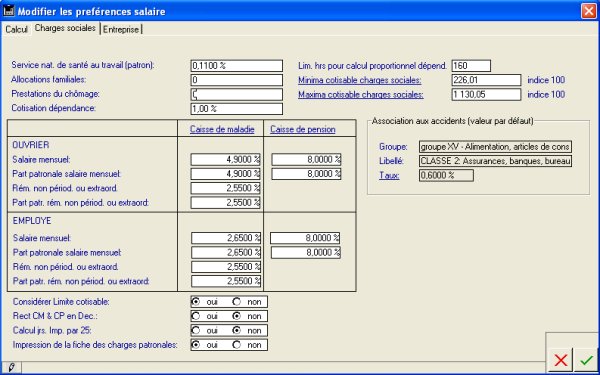Edit the Maxima cotisable value 1 130,05
The height and width of the screenshot is (375, 600).
click(486, 95)
